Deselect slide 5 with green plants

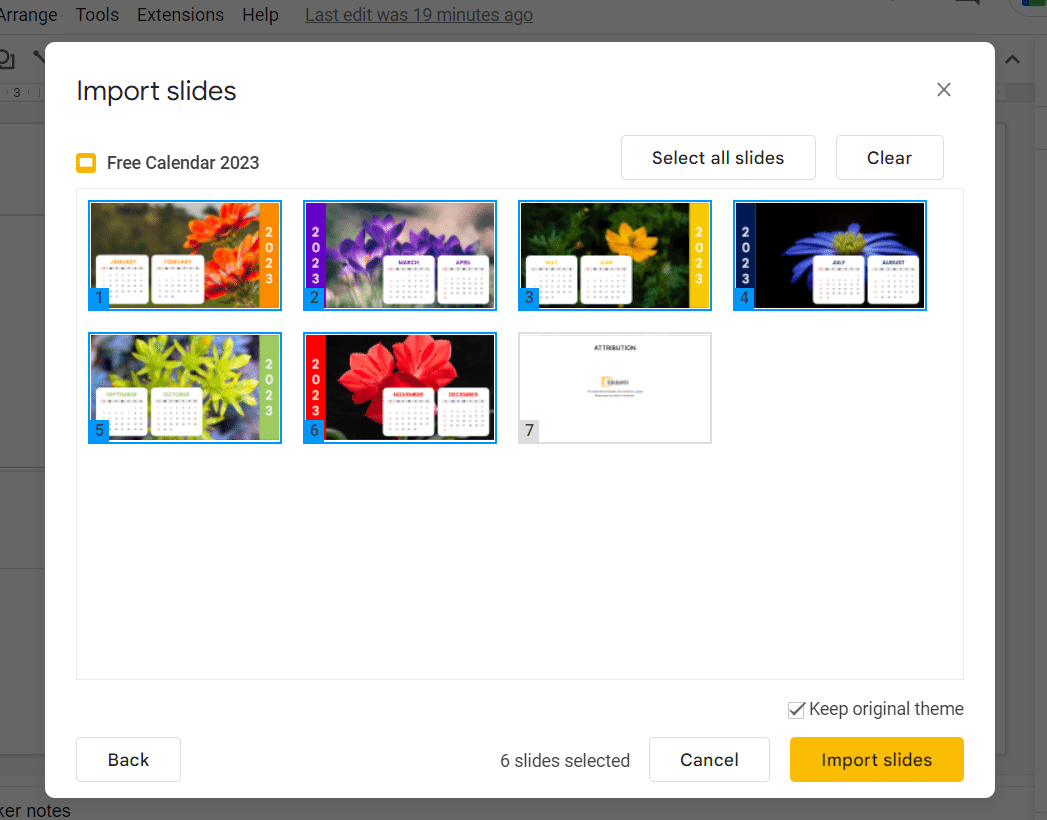point(185,387)
